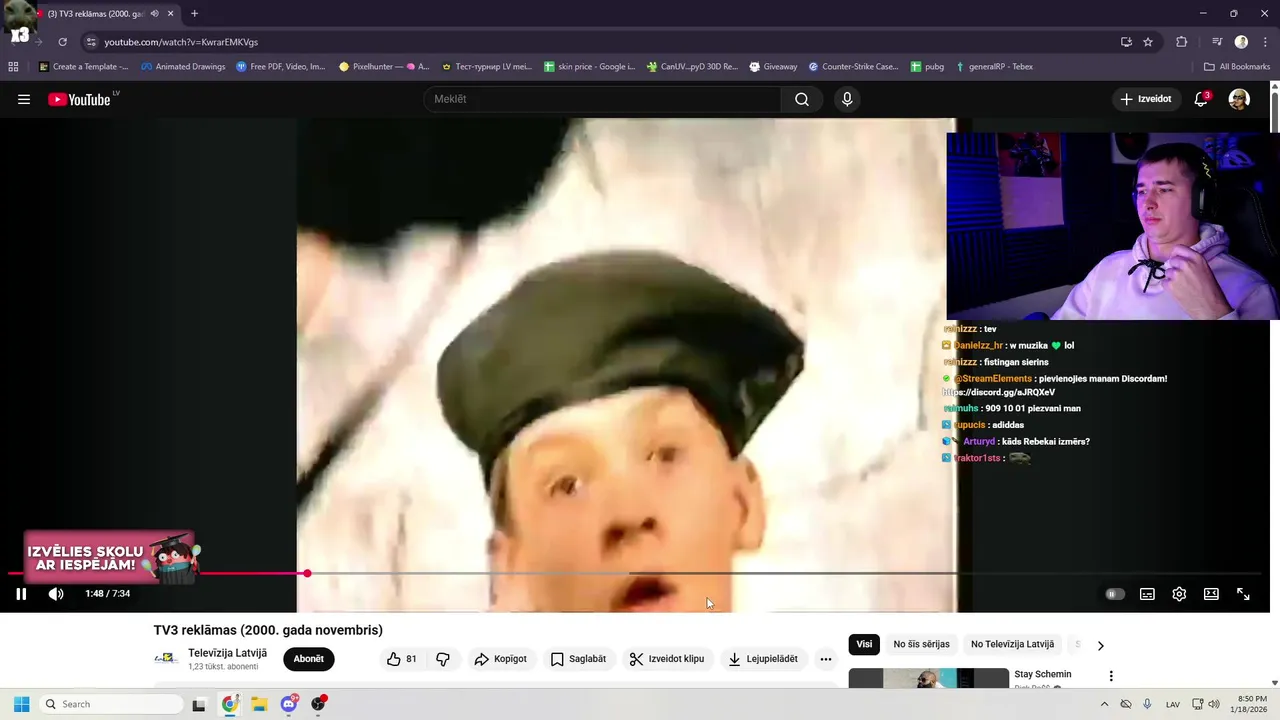Viewport: 1280px width, 720px height.
Task: Dislike the video with thumbs down
Action: tap(443, 659)
